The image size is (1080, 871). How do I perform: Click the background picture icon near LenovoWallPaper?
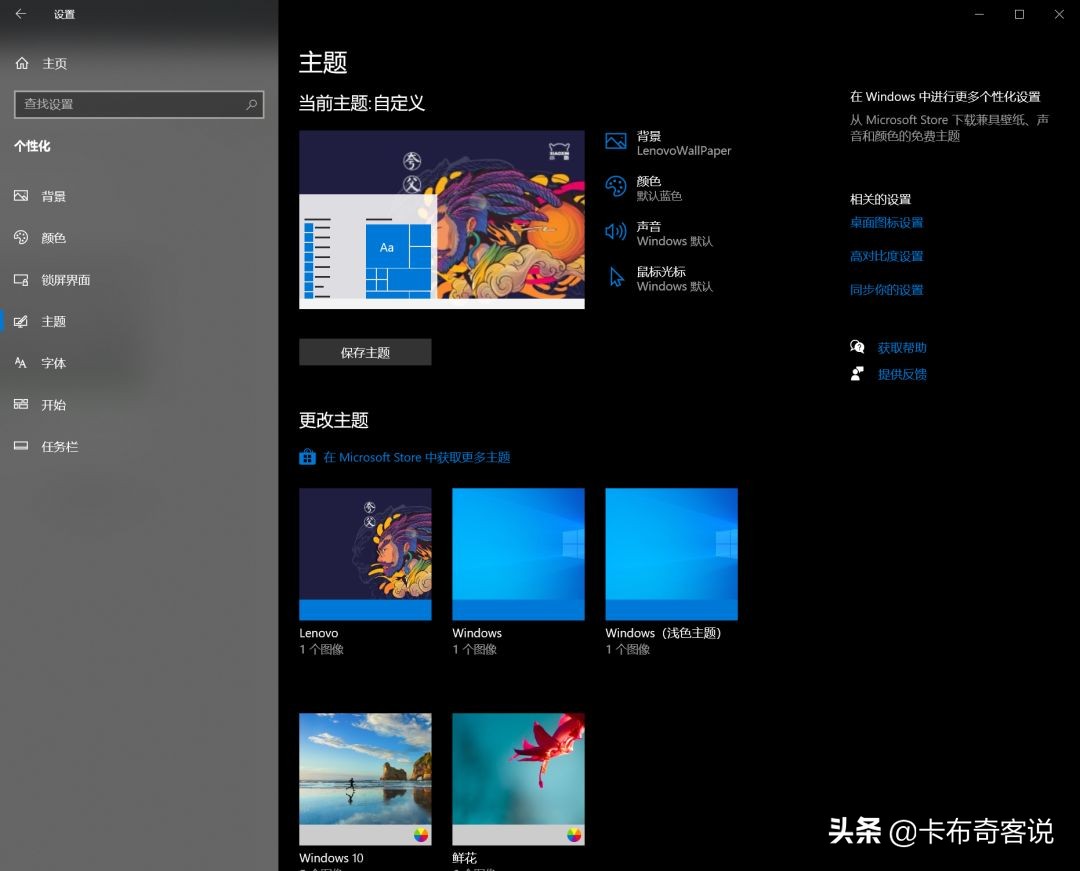(x=616, y=142)
